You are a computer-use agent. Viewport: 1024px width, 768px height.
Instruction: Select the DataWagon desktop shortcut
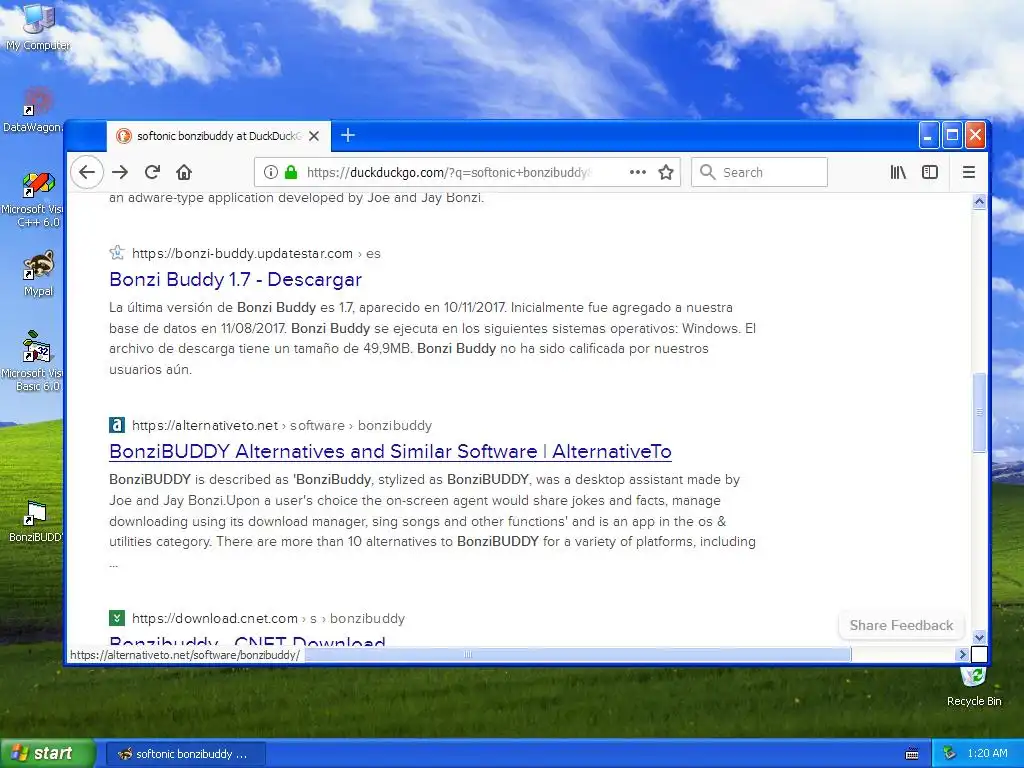(x=33, y=110)
